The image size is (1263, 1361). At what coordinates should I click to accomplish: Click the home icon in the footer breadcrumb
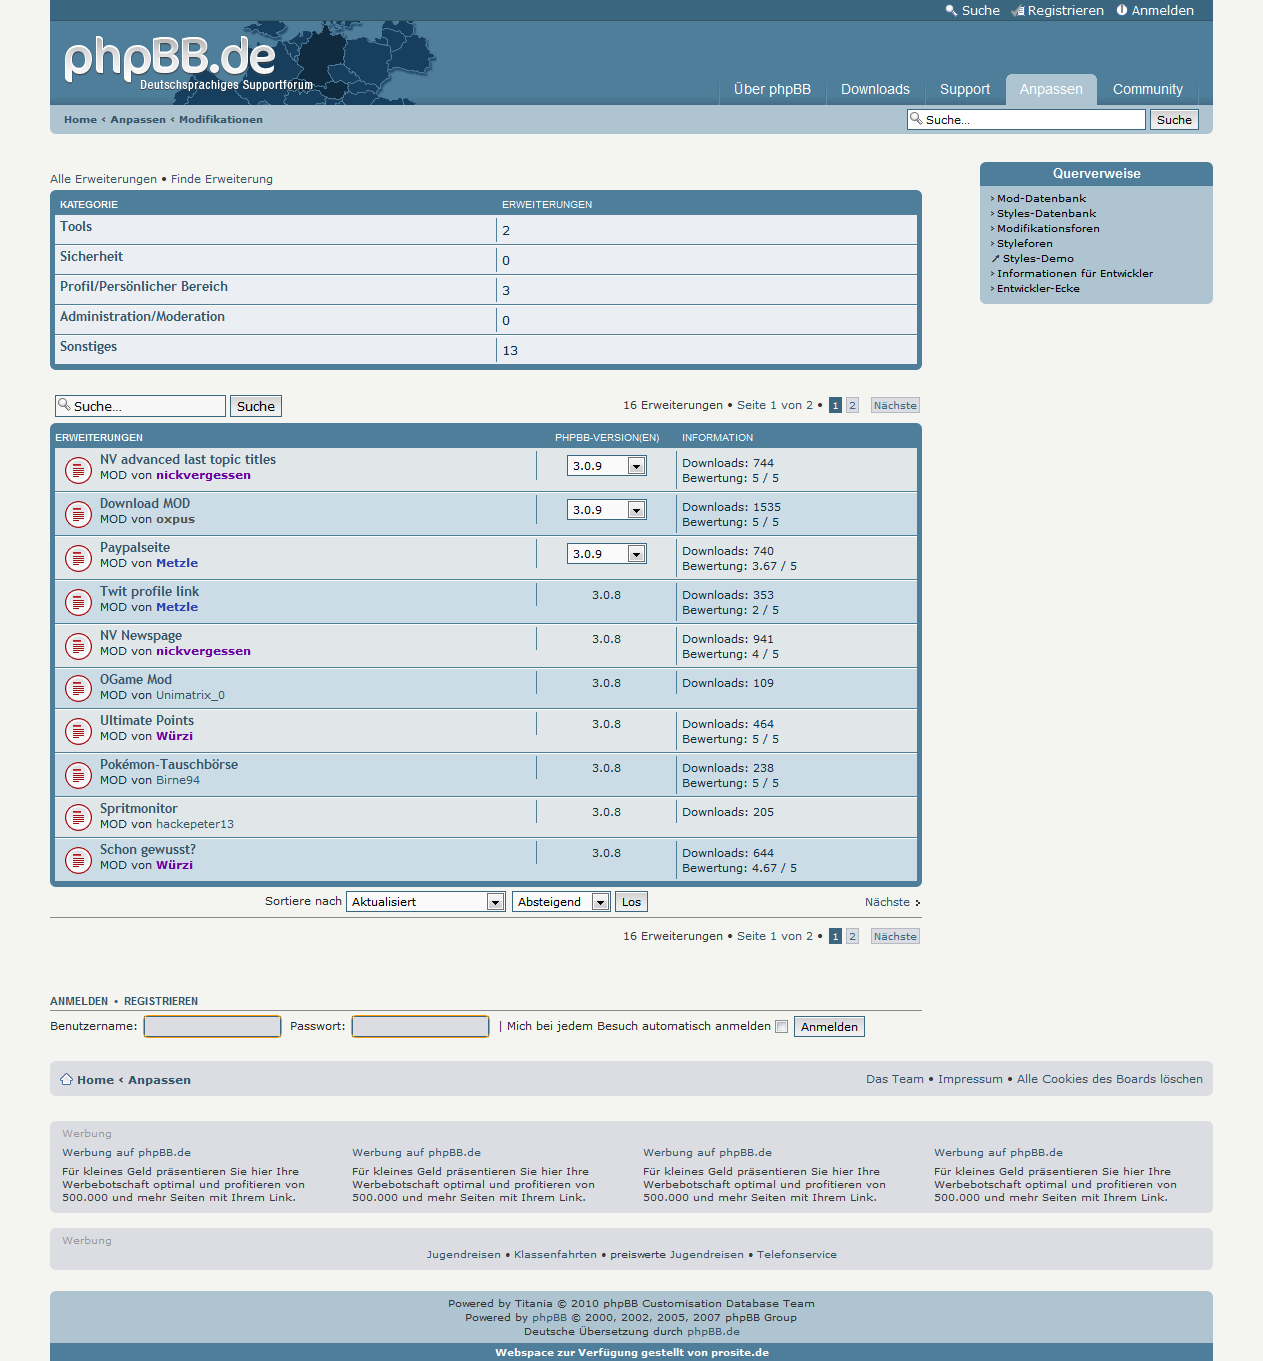66,1079
